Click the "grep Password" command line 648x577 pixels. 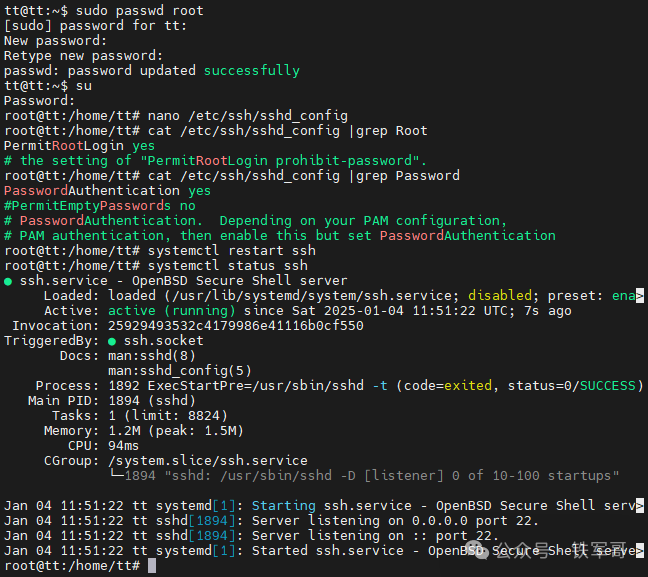(x=232, y=176)
